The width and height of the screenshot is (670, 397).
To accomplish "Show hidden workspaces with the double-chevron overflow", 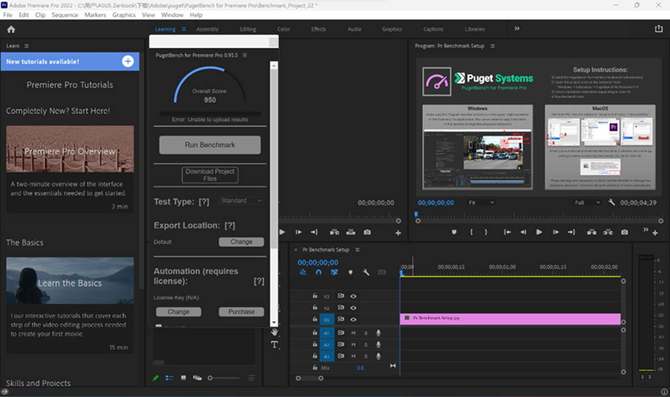I will point(517,29).
